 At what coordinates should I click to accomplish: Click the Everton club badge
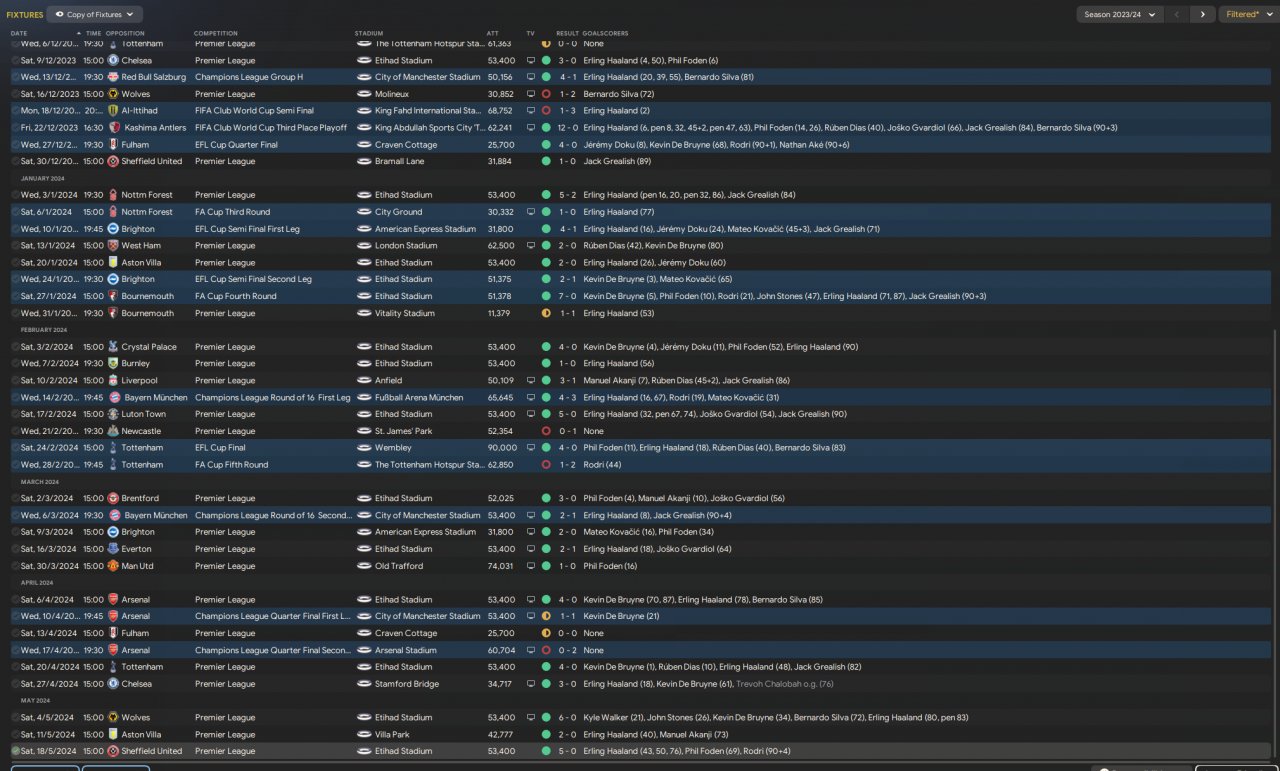tap(113, 549)
